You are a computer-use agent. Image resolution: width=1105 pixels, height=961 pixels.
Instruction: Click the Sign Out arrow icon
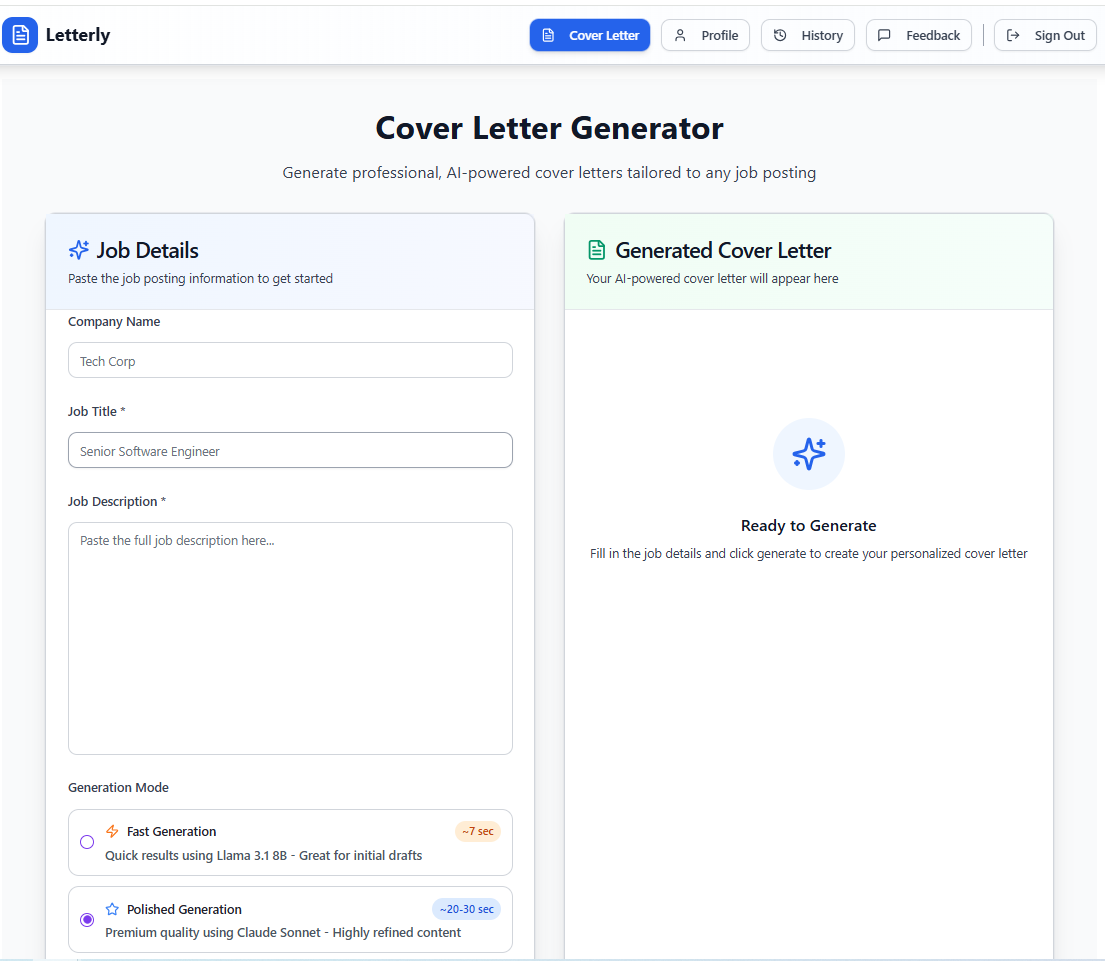click(x=1014, y=35)
